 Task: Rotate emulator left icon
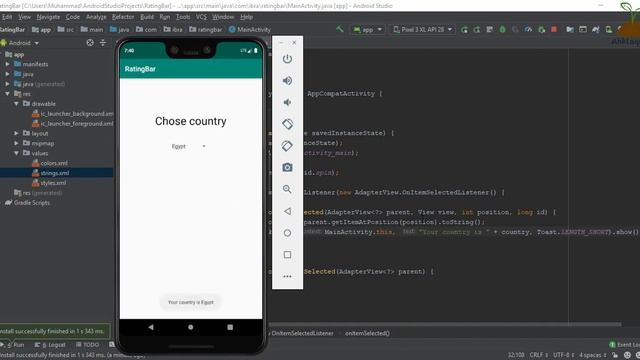click(x=287, y=124)
